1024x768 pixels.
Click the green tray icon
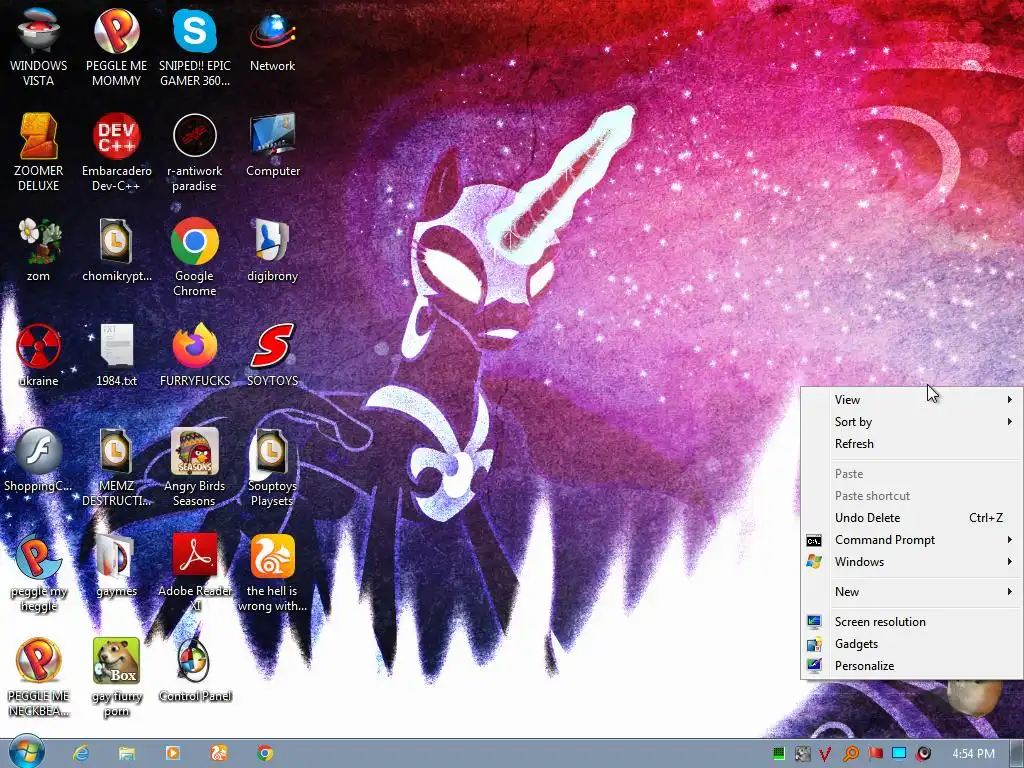[x=778, y=754]
